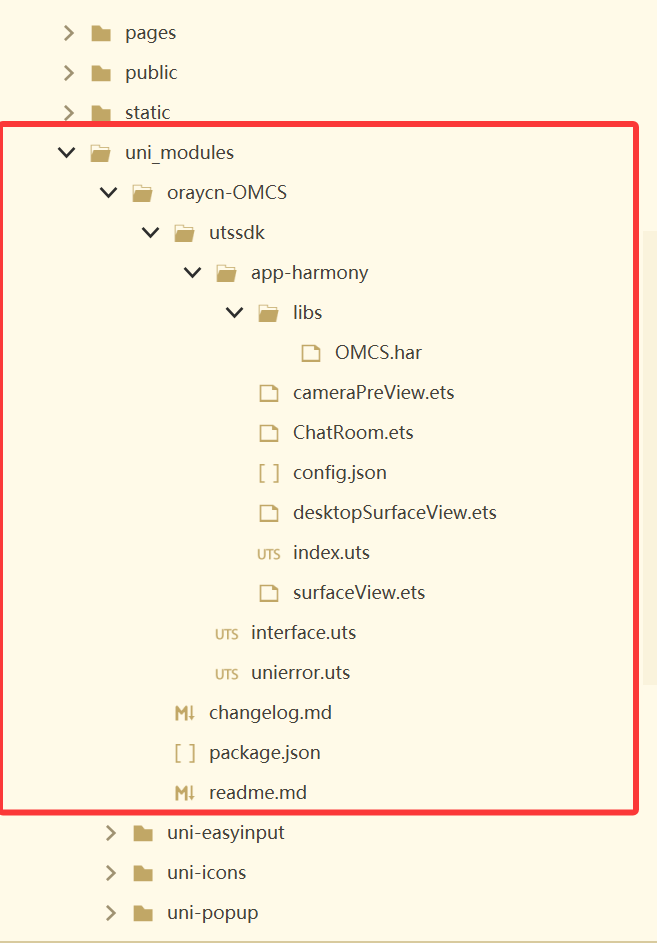The height and width of the screenshot is (943, 657).
Task: Collapse the app-harmony folder chevron
Action: [193, 272]
